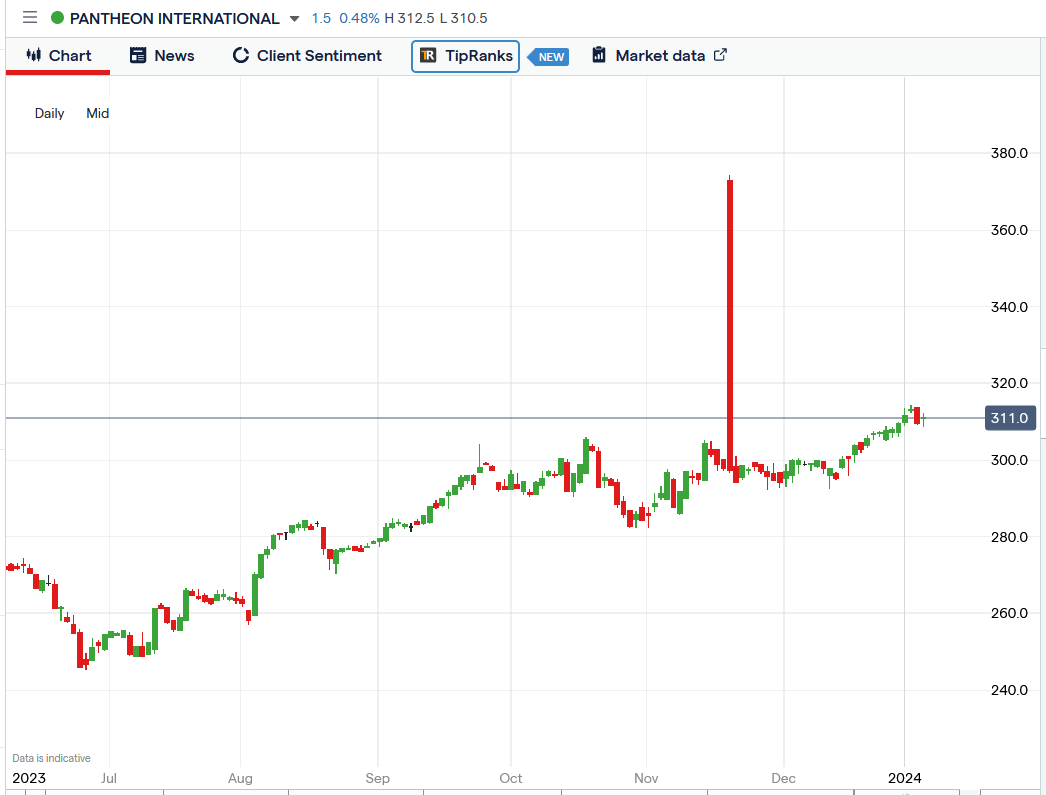
Task: Click the 311.0 current price label
Action: (x=1009, y=418)
